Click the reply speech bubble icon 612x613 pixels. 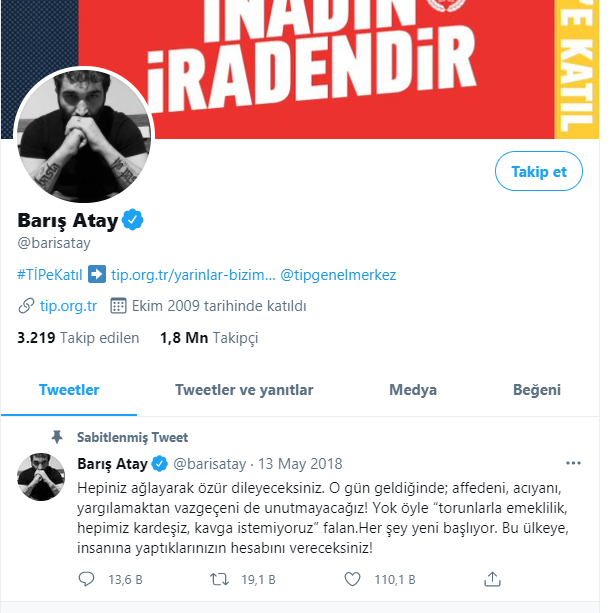tap(86, 579)
